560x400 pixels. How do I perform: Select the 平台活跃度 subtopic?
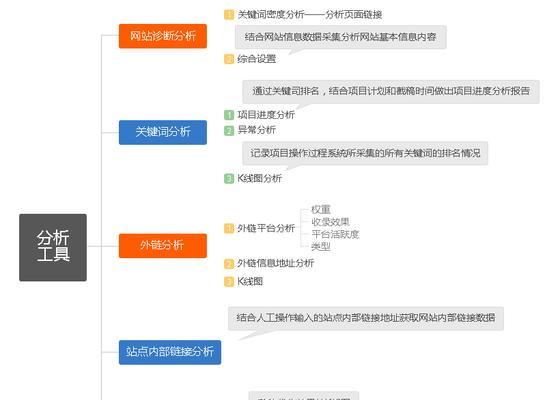pos(335,234)
